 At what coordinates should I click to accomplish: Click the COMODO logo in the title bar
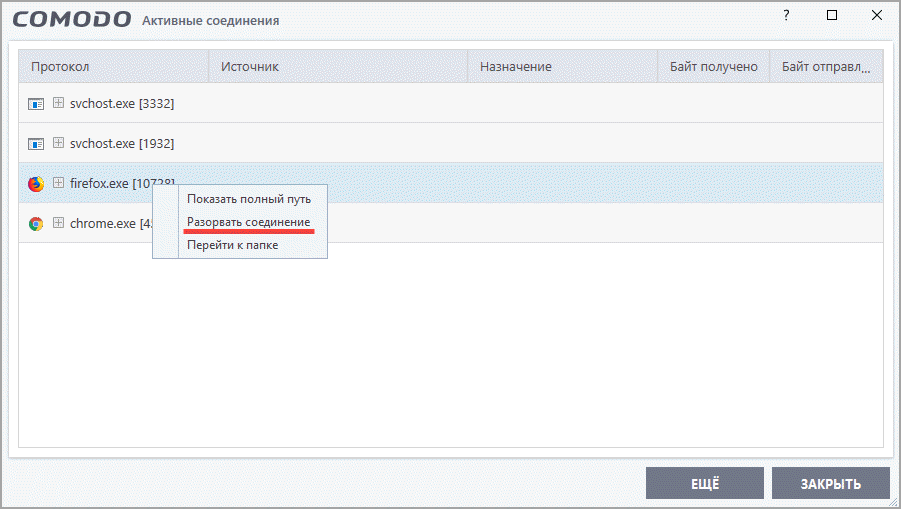(71, 19)
